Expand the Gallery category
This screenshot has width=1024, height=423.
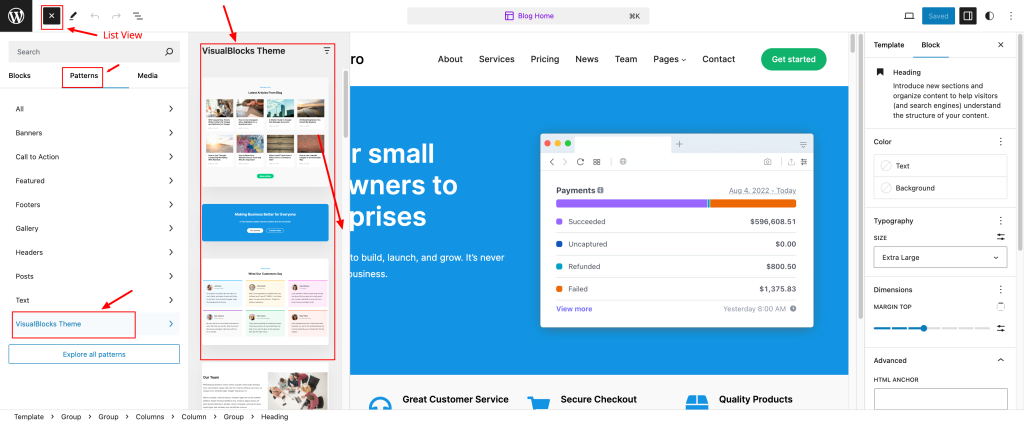(x=94, y=228)
